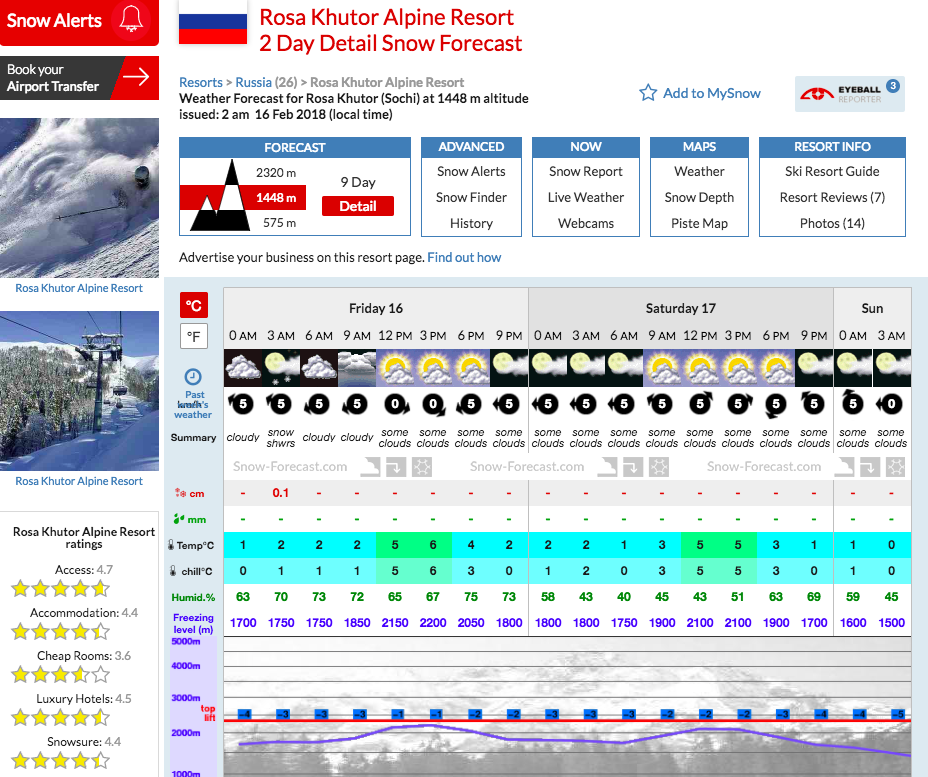Click the Russian flag icon
This screenshot has height=777, width=928.
213,22
